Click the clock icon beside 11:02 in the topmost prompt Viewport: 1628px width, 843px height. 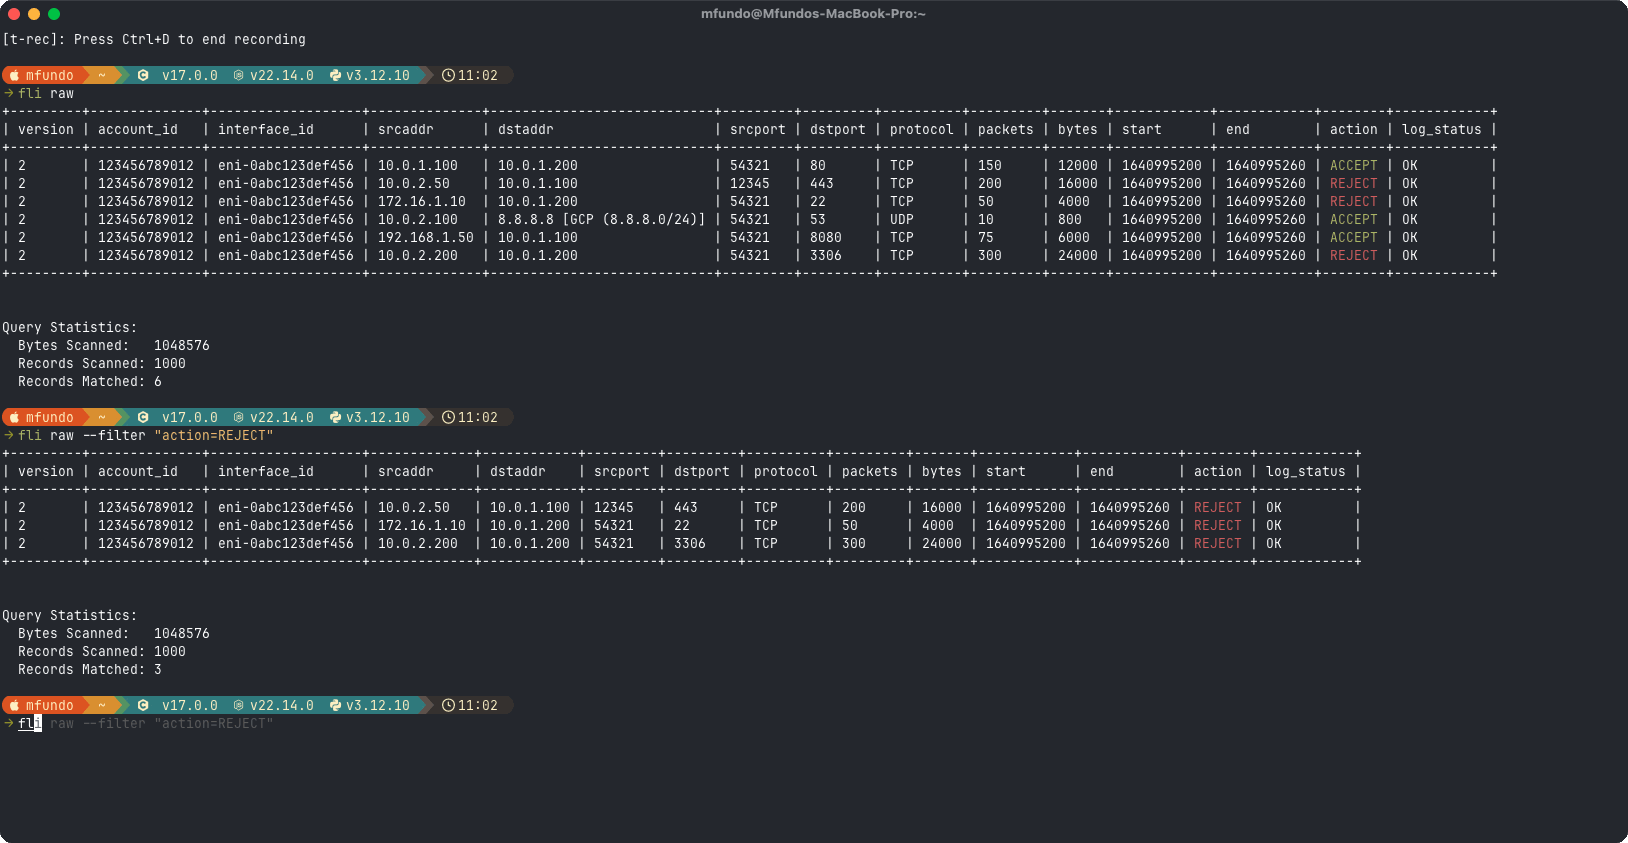[x=448, y=75]
